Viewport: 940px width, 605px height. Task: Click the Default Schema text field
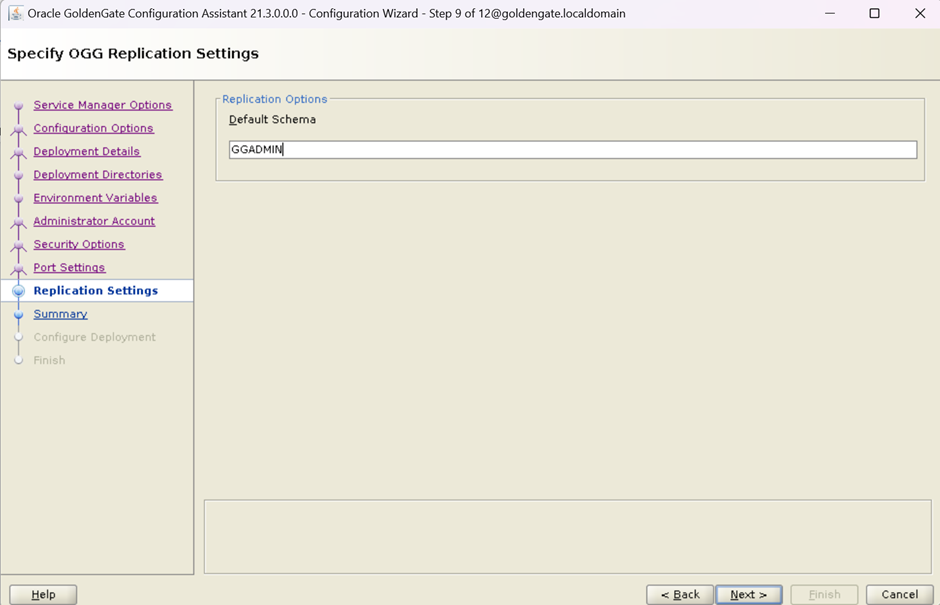[x=572, y=150]
